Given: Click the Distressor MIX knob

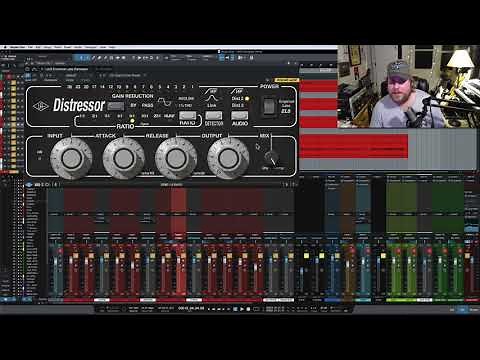Looking at the screenshot, I should coord(272,157).
